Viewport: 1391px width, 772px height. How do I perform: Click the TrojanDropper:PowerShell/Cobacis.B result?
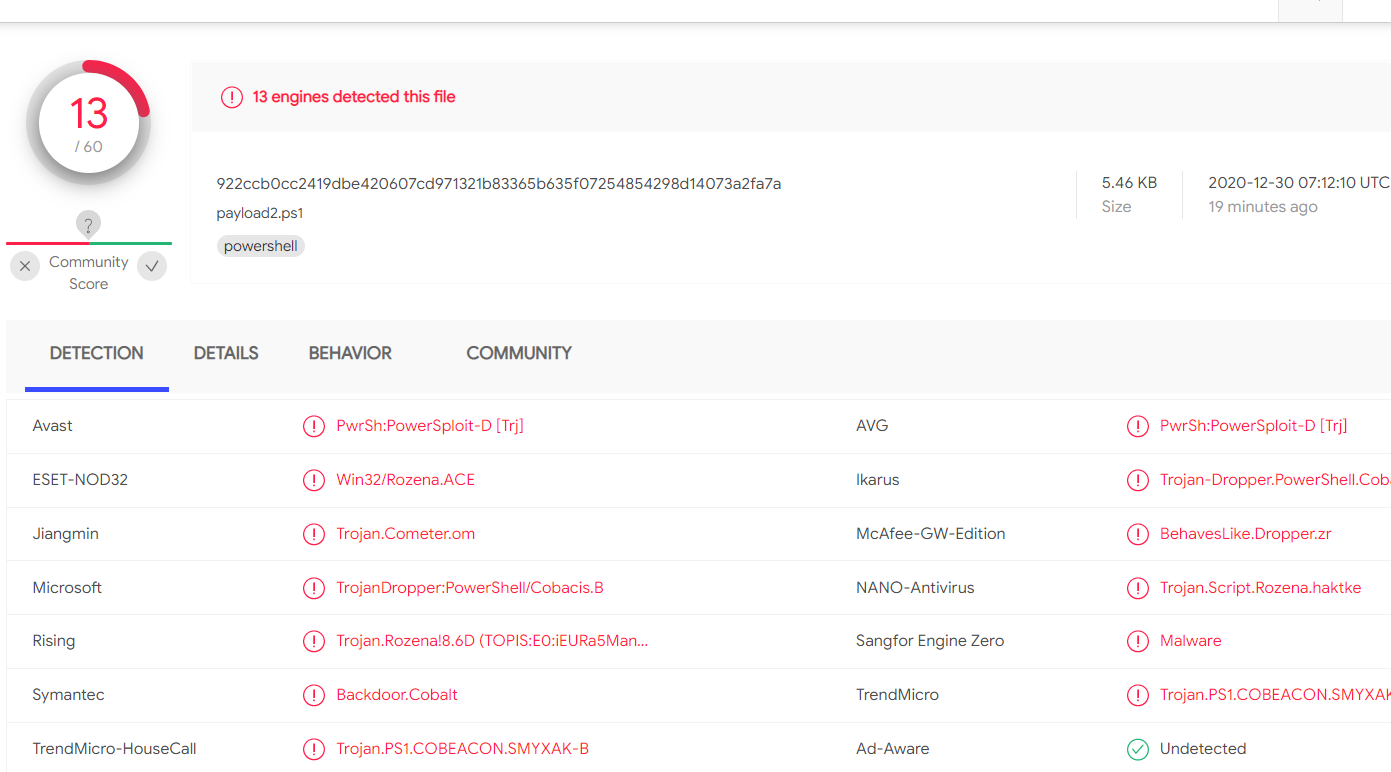(x=470, y=588)
